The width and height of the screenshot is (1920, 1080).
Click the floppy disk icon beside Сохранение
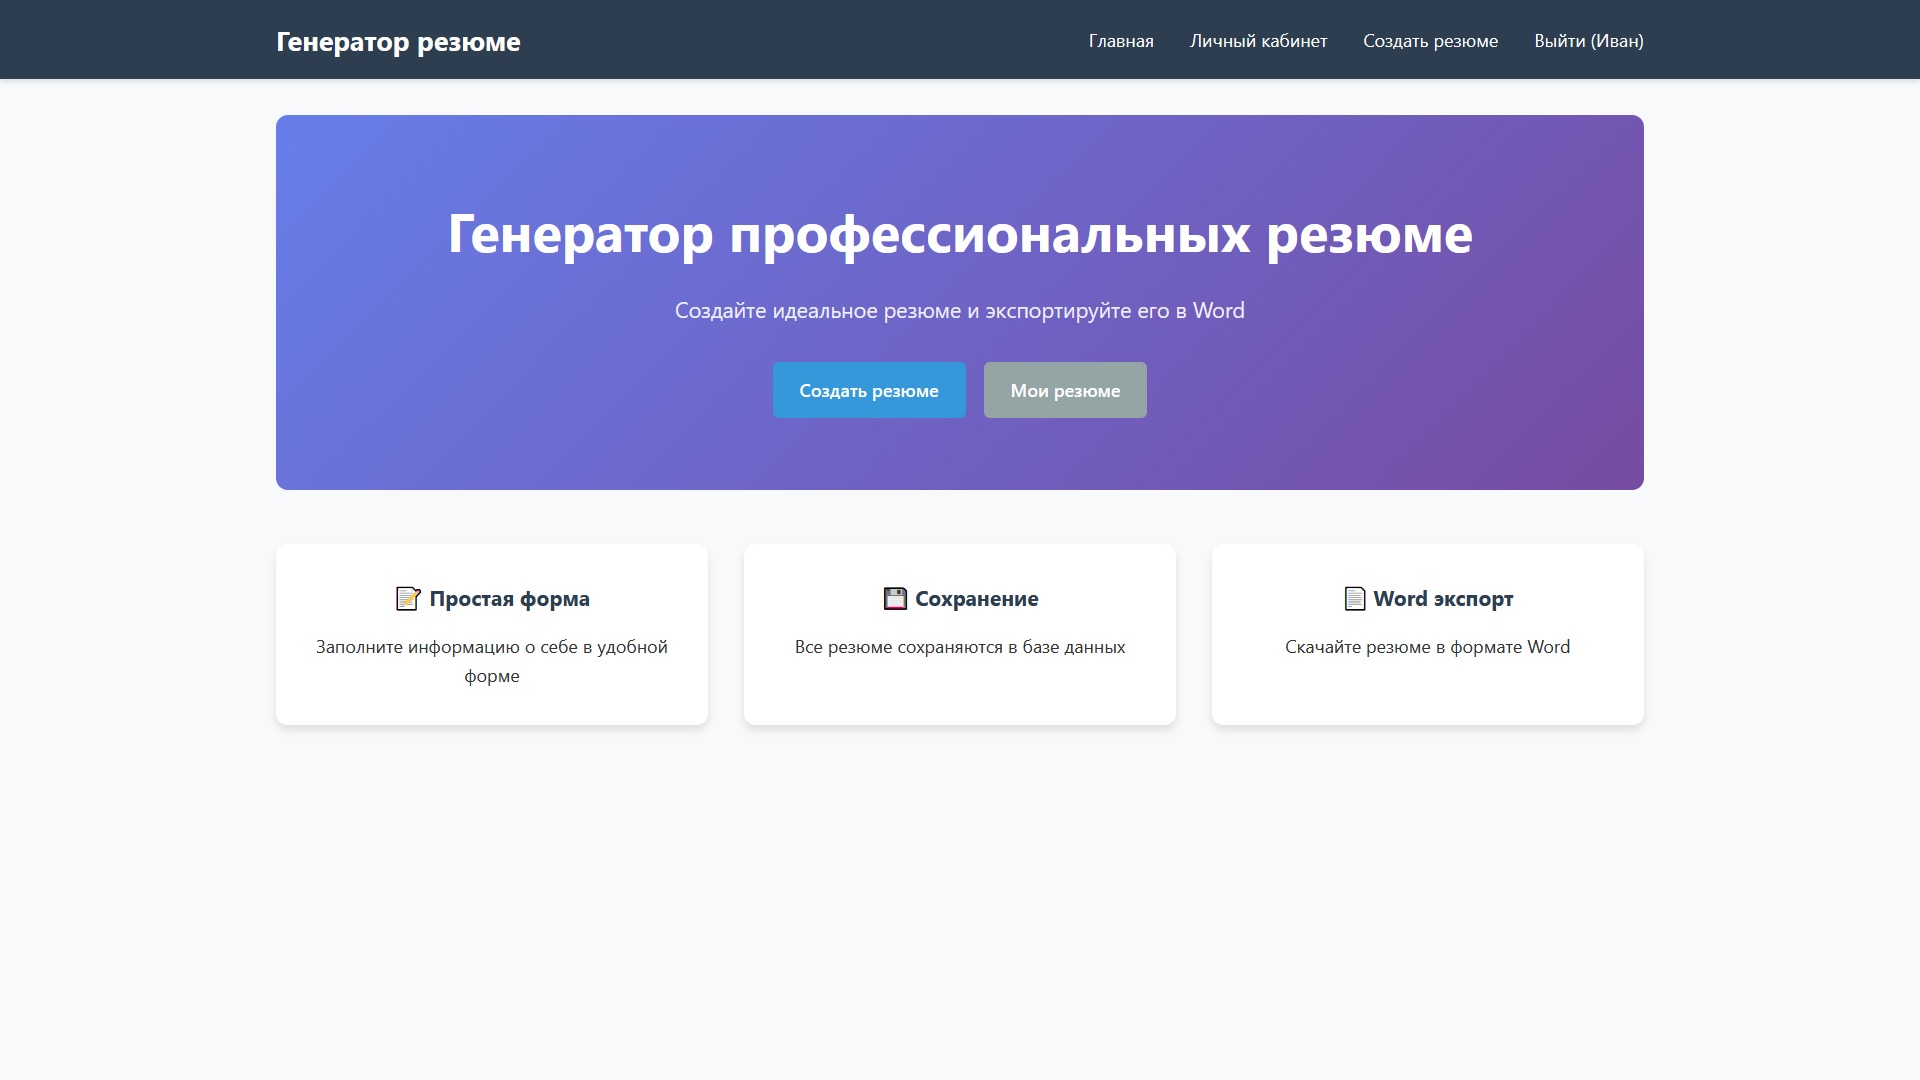[894, 599]
